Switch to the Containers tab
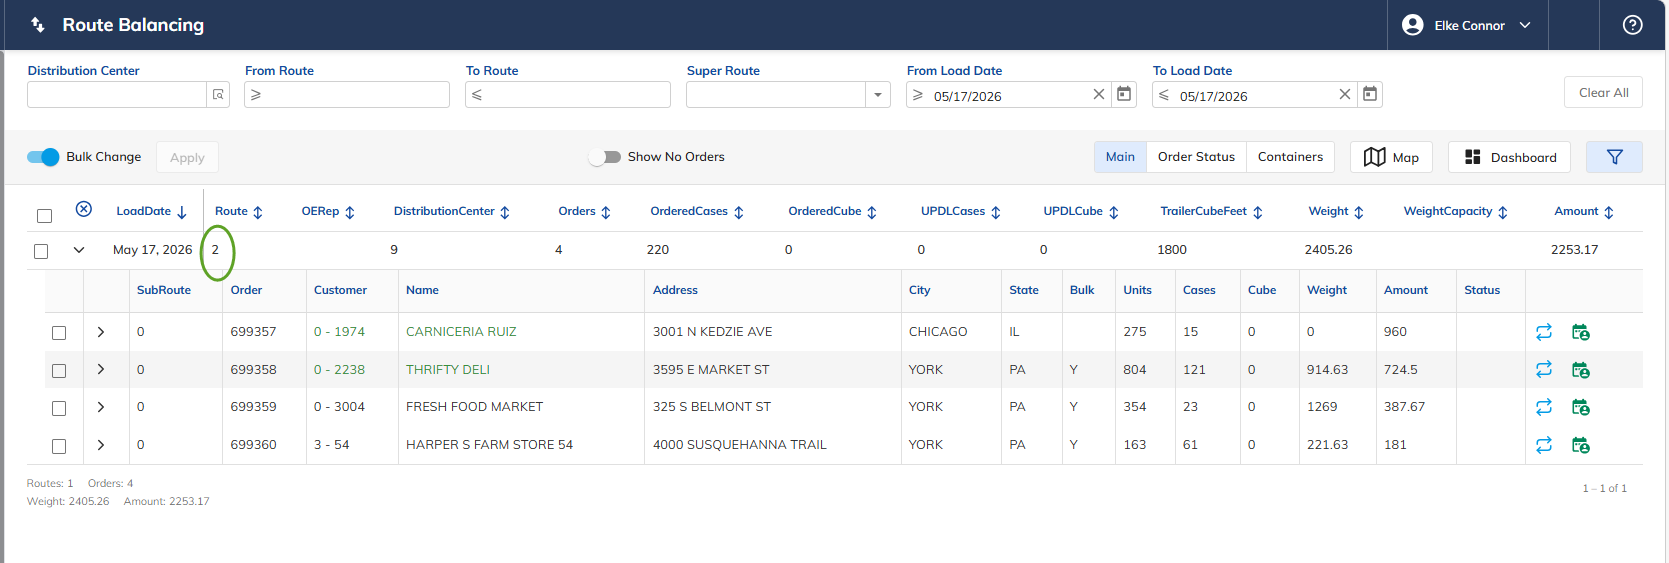The width and height of the screenshot is (1669, 563). coord(1290,157)
